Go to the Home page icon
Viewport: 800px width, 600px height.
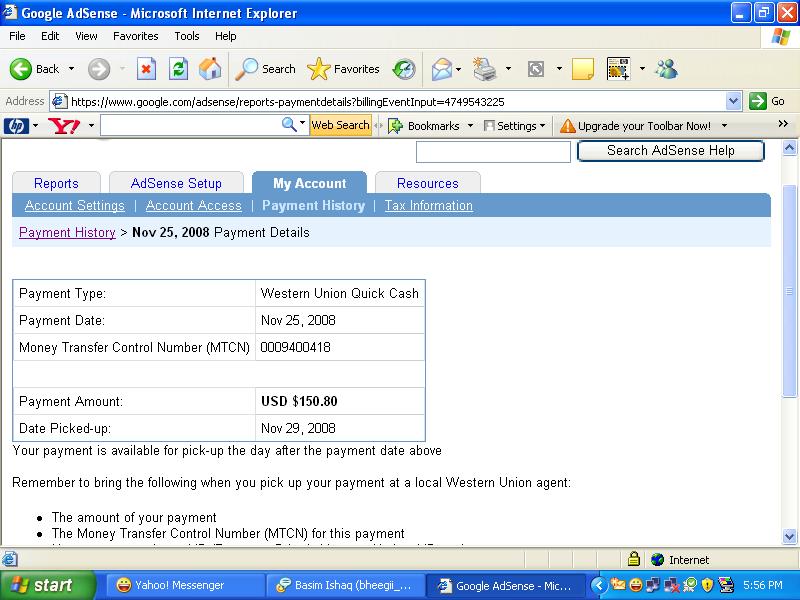point(210,69)
